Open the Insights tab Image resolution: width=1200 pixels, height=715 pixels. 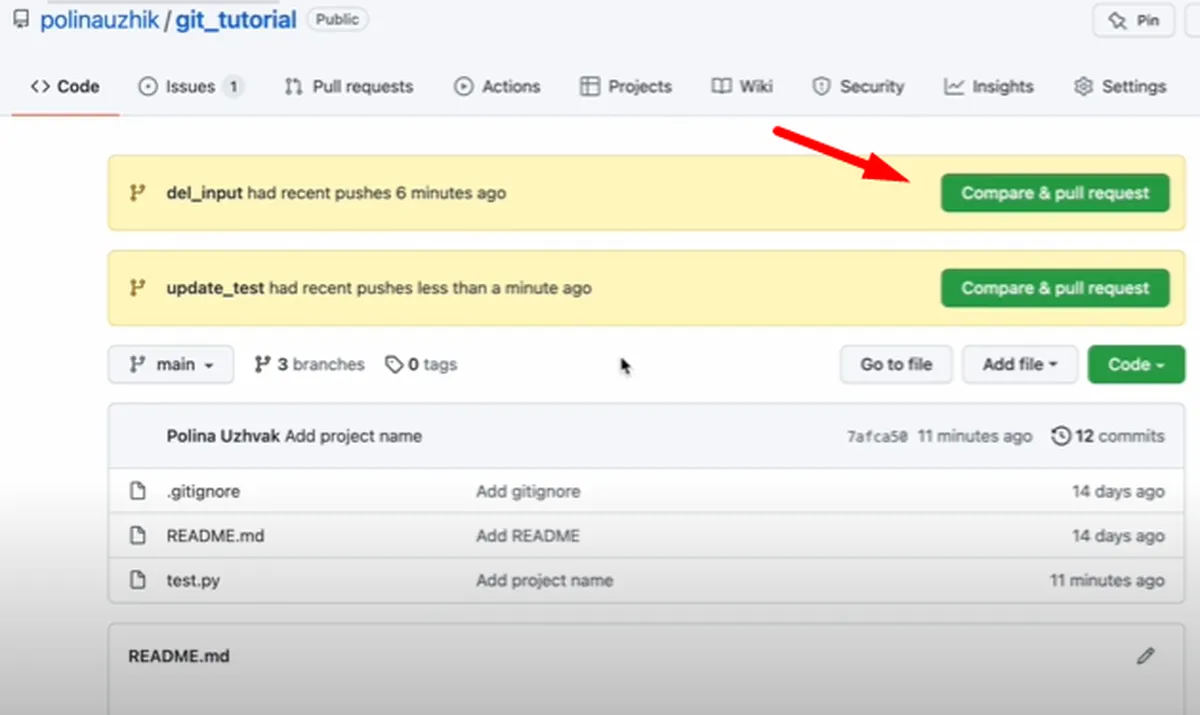988,86
